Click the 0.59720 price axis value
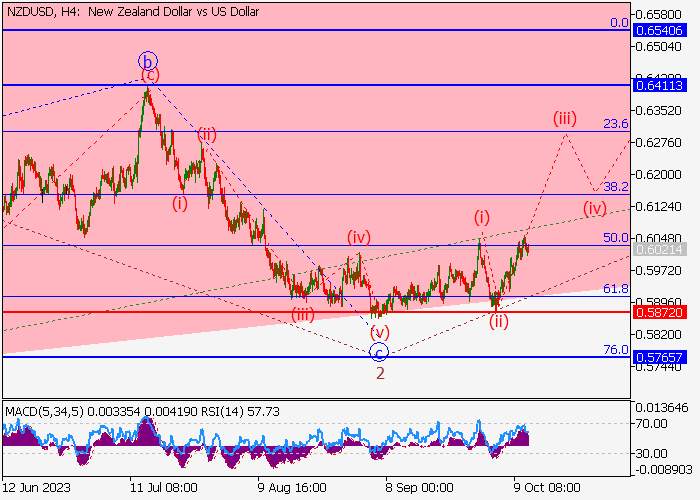 [658, 271]
